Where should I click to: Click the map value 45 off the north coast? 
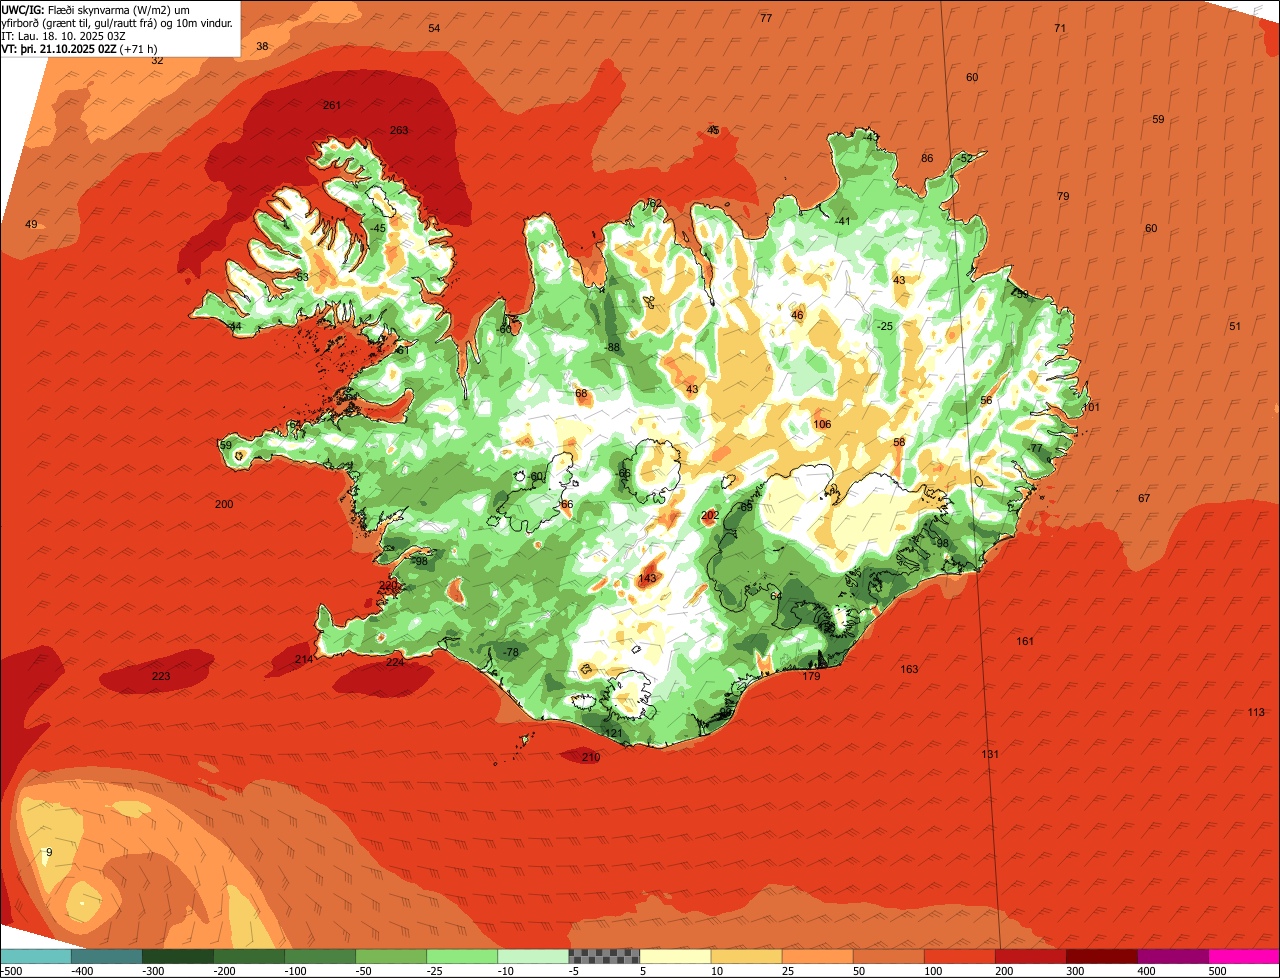[x=713, y=131]
